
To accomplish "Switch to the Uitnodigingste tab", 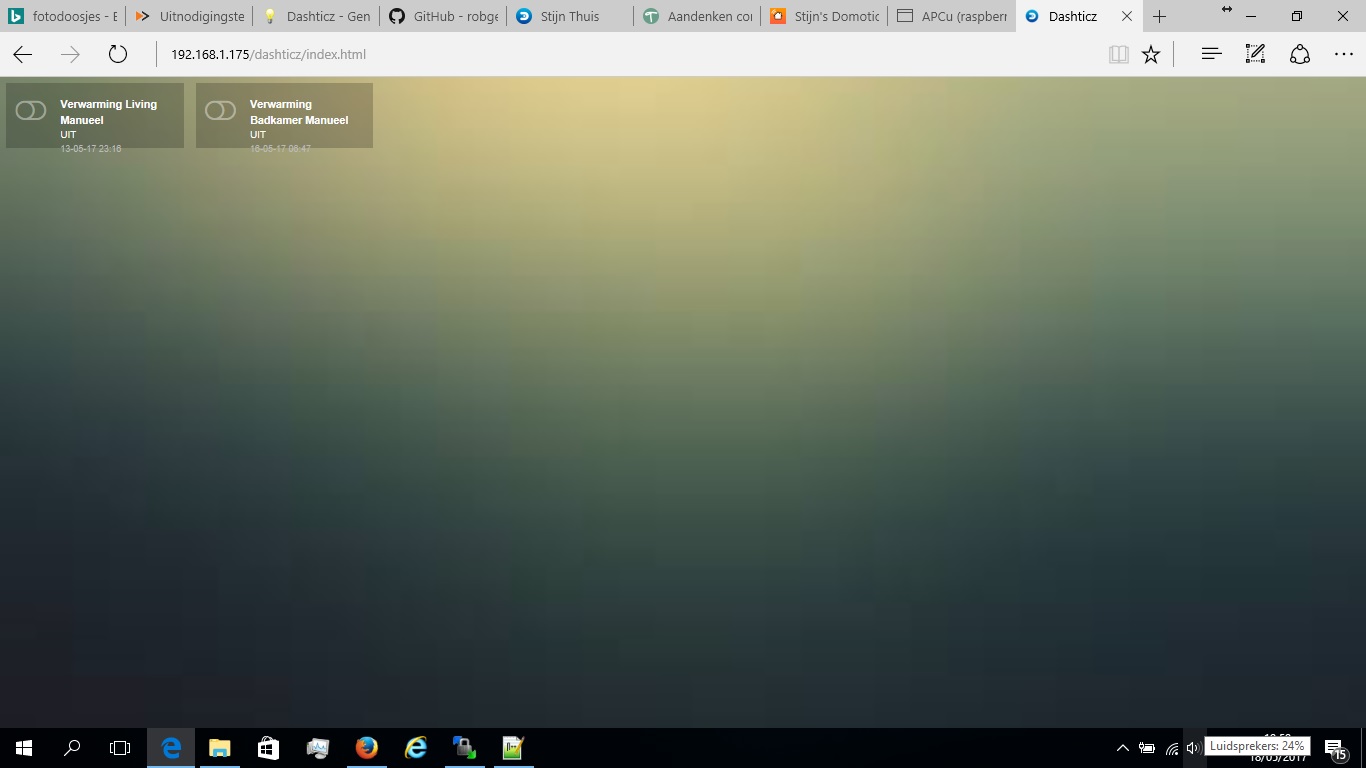I will [x=189, y=16].
